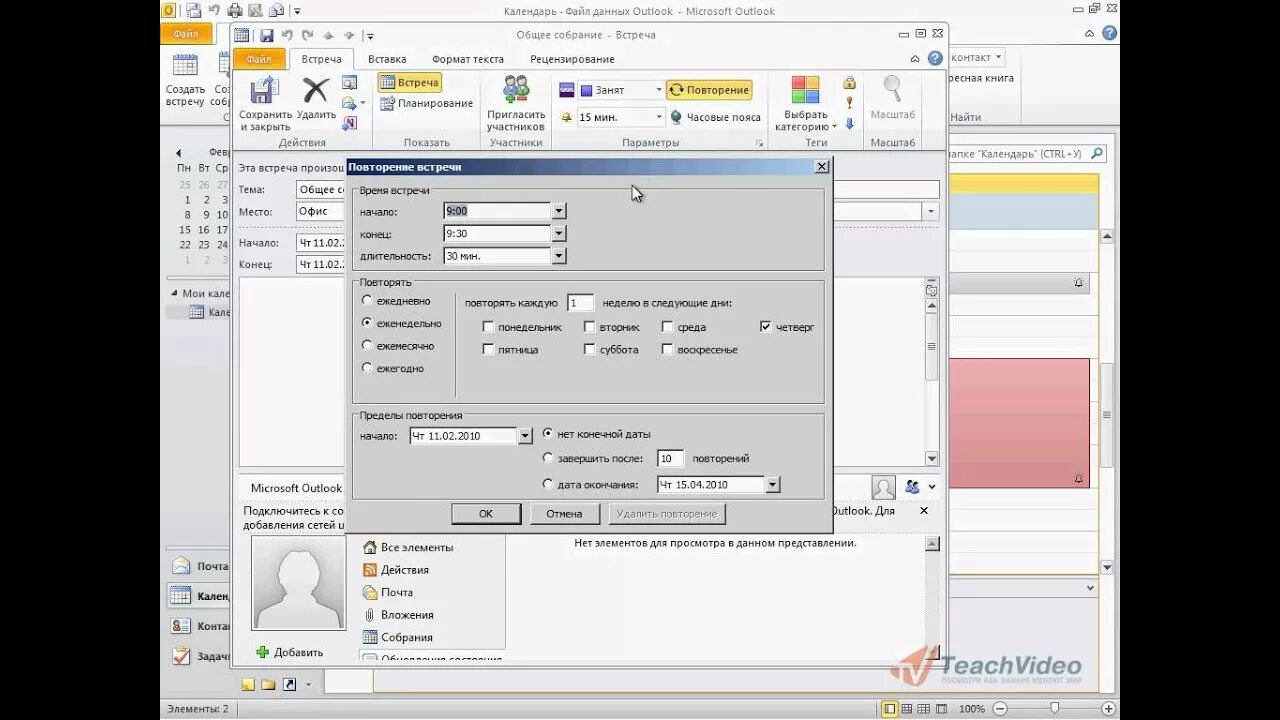Click OK in the recurrence dialog

486,514
